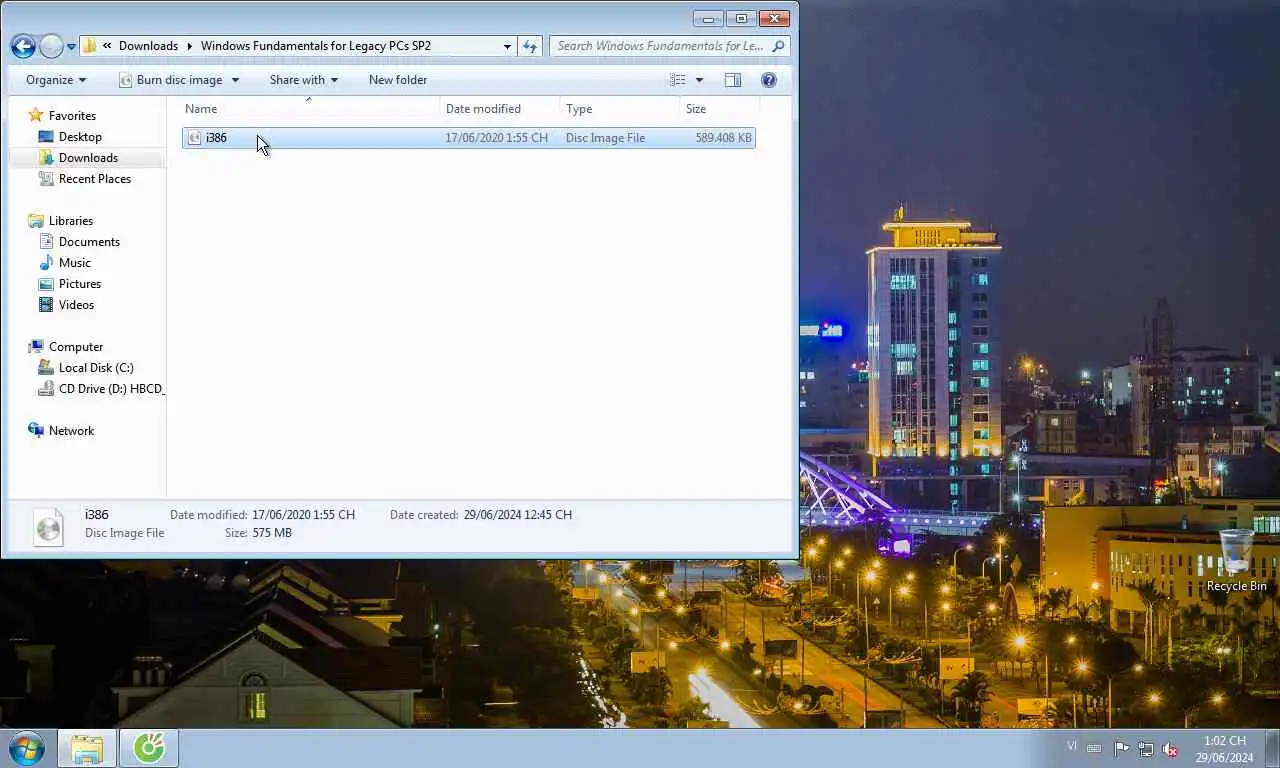Click the 17/06/2020 1:55 CH date cell
The image size is (1280, 768).
pos(497,138)
